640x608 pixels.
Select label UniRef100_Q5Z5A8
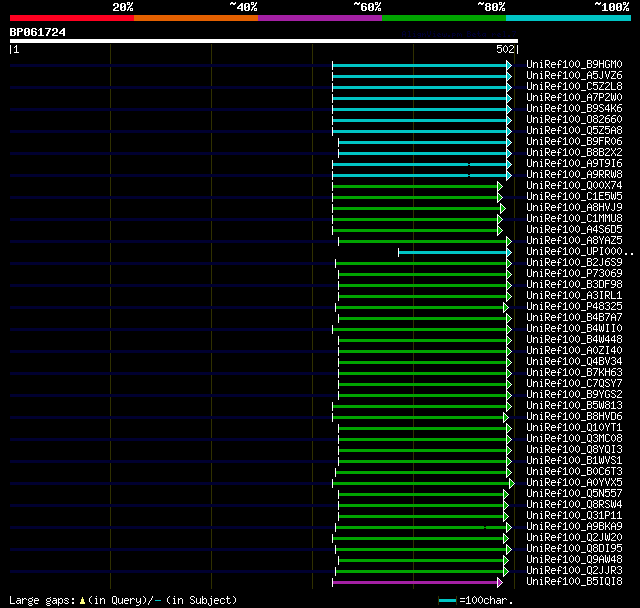click(x=574, y=131)
